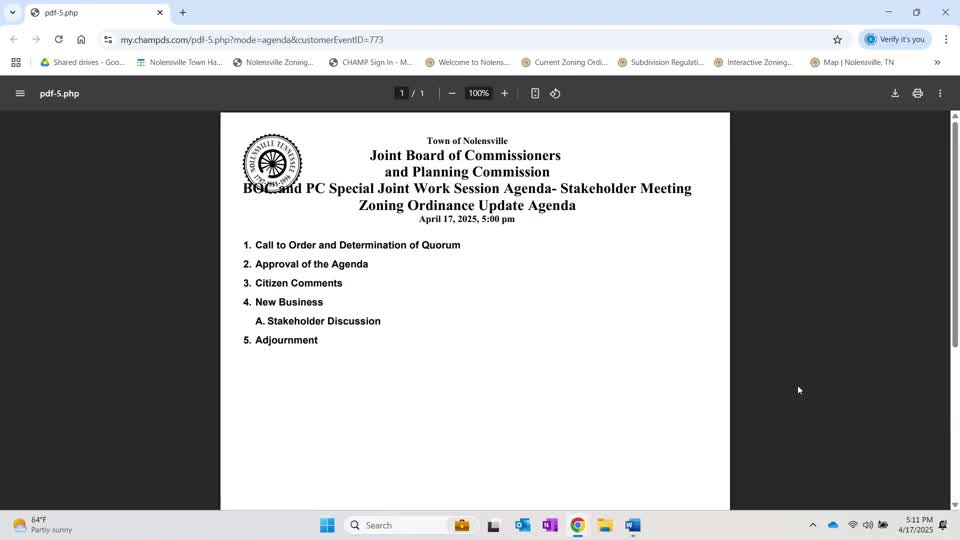Viewport: 960px width, 540px height.
Task: Click the Verify it's you button
Action: (x=894, y=40)
